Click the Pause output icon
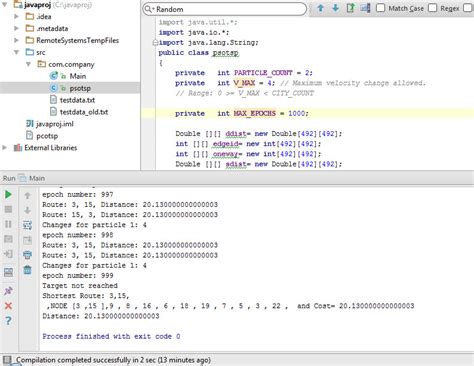The height and width of the screenshot is (366, 474). point(8,224)
